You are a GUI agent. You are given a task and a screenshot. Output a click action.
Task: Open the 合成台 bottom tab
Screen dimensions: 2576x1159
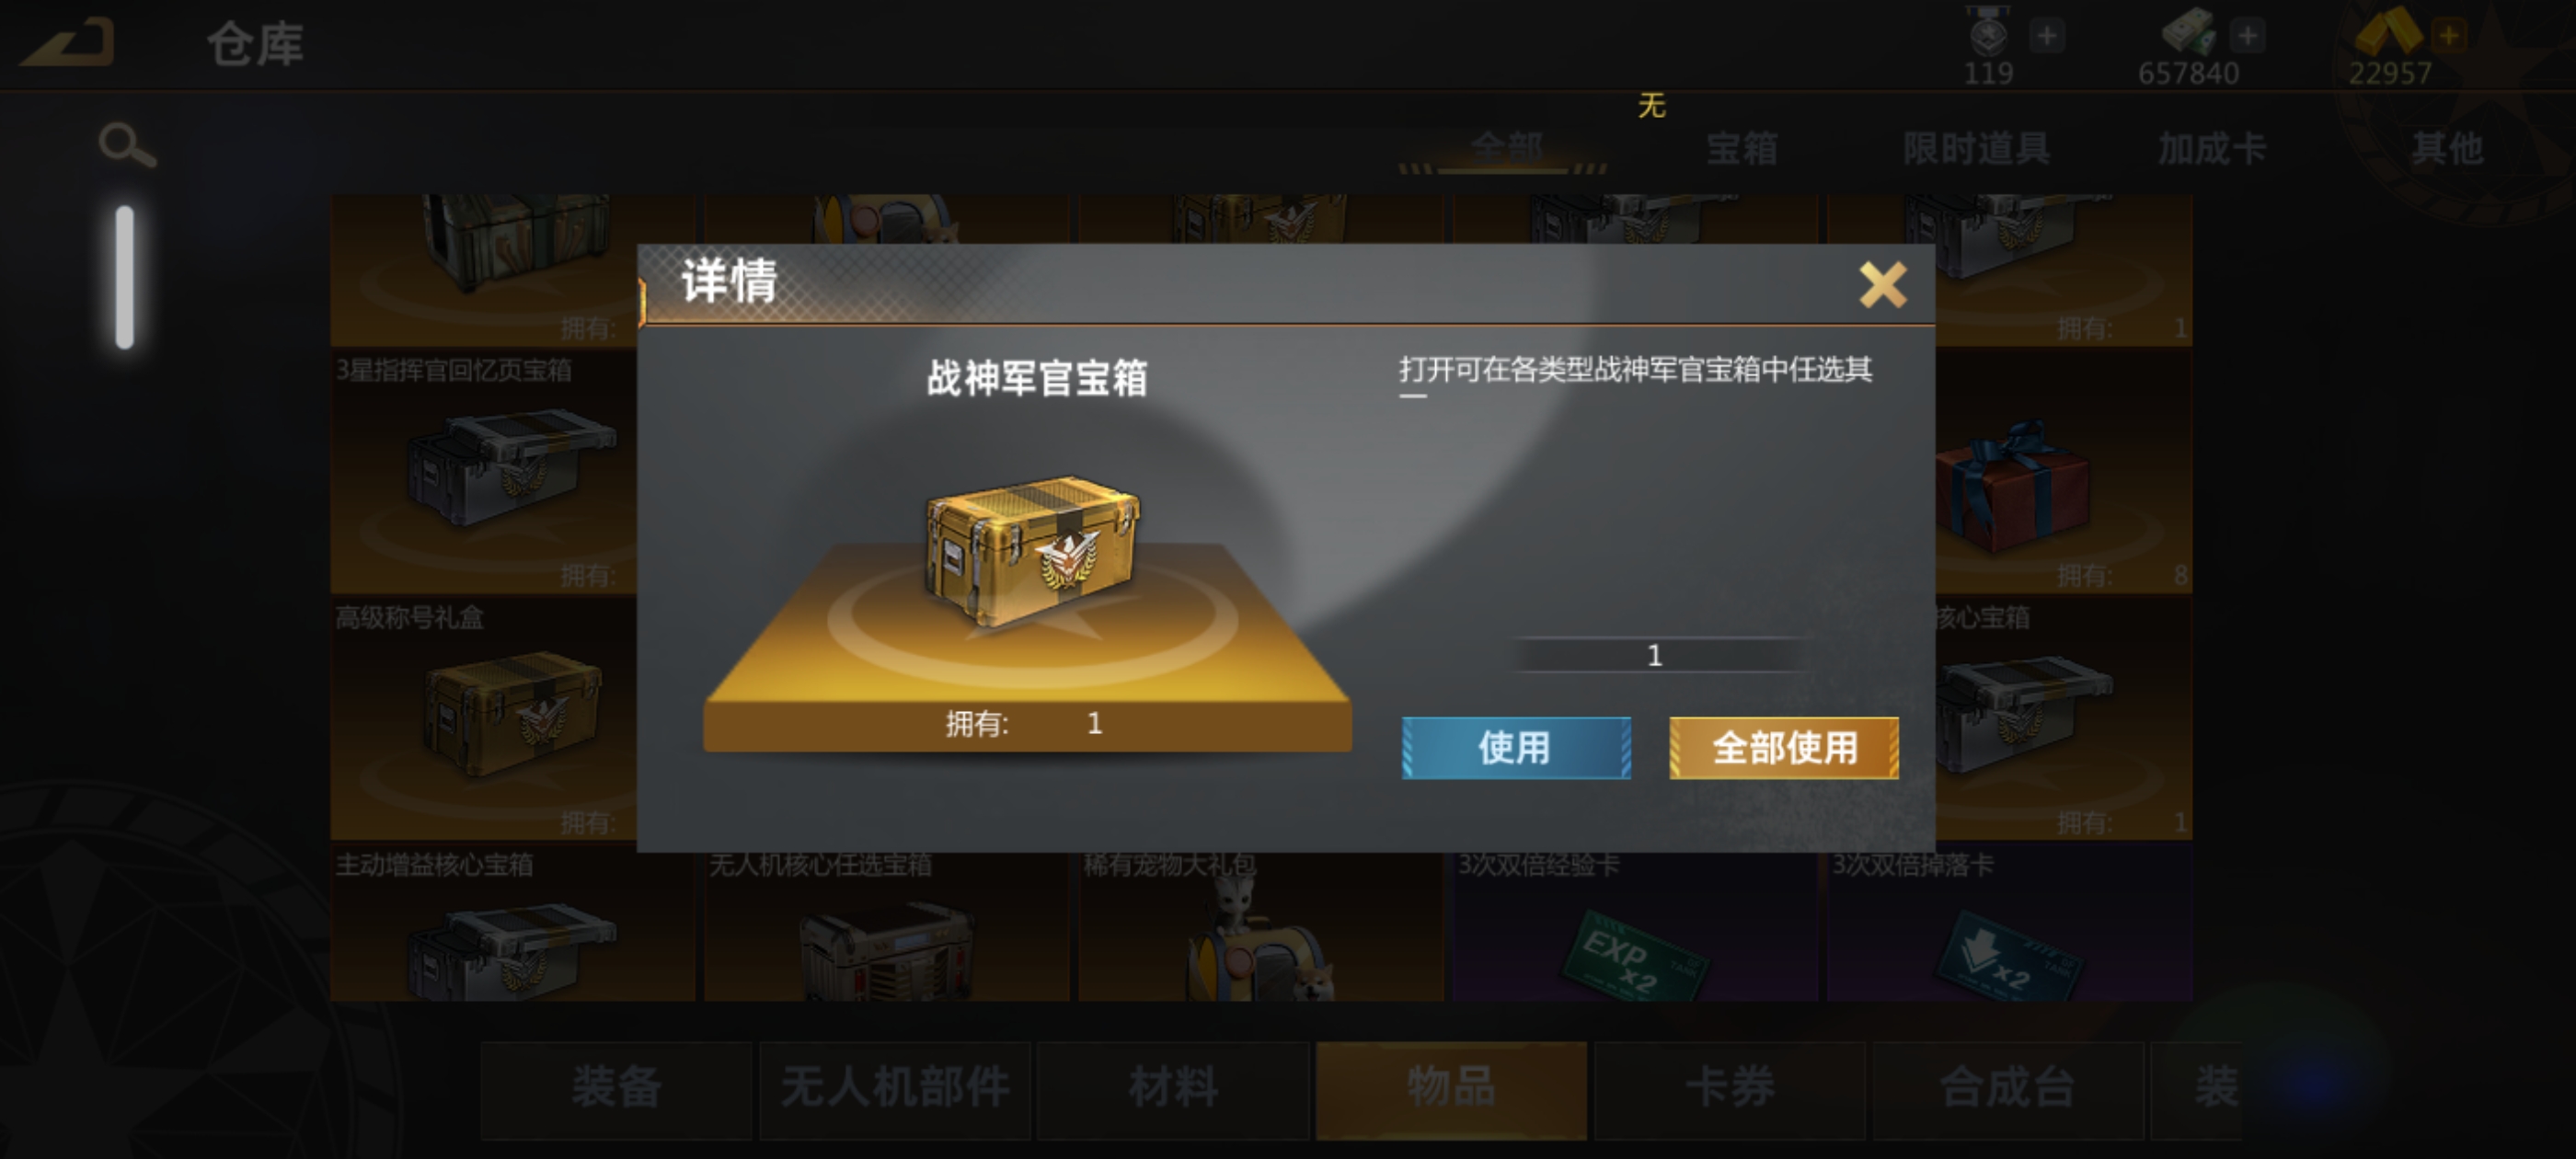(x=2007, y=1089)
